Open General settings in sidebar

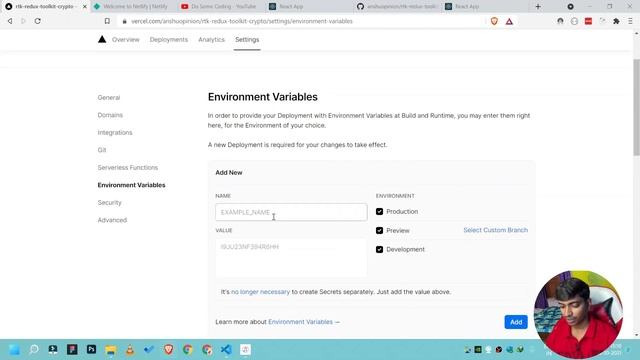[x=109, y=98]
